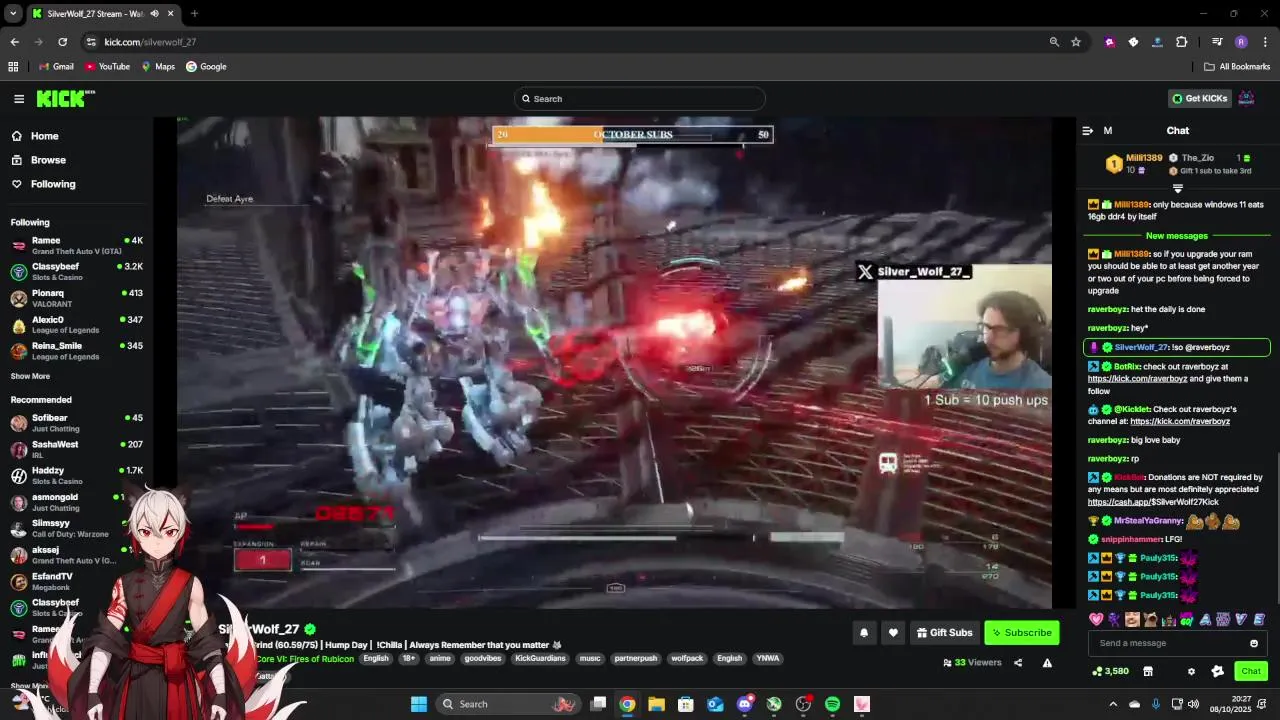Open Kick user profile avatar

(1246, 98)
